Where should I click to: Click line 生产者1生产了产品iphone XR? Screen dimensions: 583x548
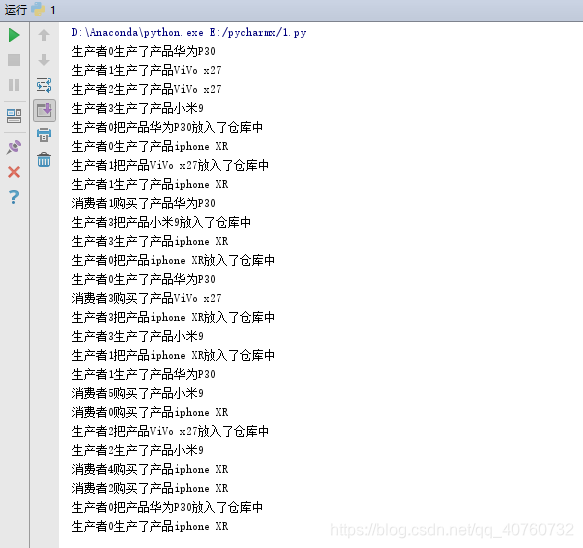pyautogui.click(x=150, y=184)
